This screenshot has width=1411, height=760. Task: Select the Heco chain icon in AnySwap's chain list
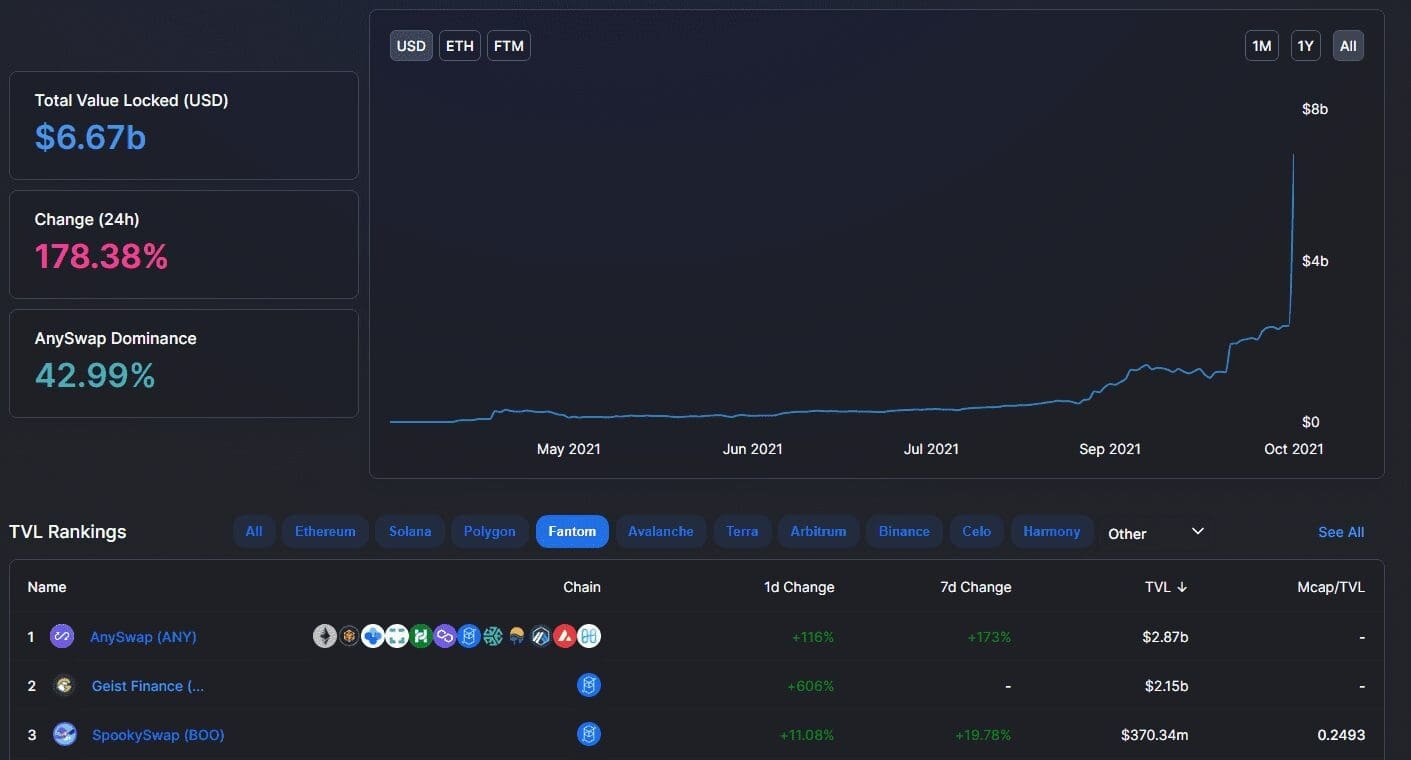[x=421, y=636]
